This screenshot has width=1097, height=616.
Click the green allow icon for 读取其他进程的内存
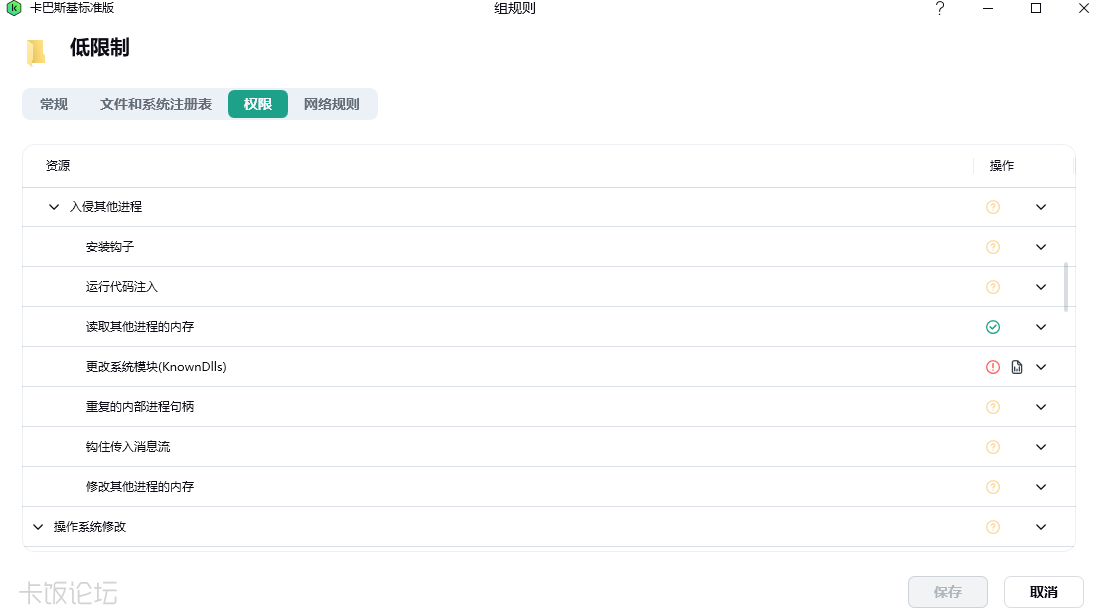click(993, 327)
